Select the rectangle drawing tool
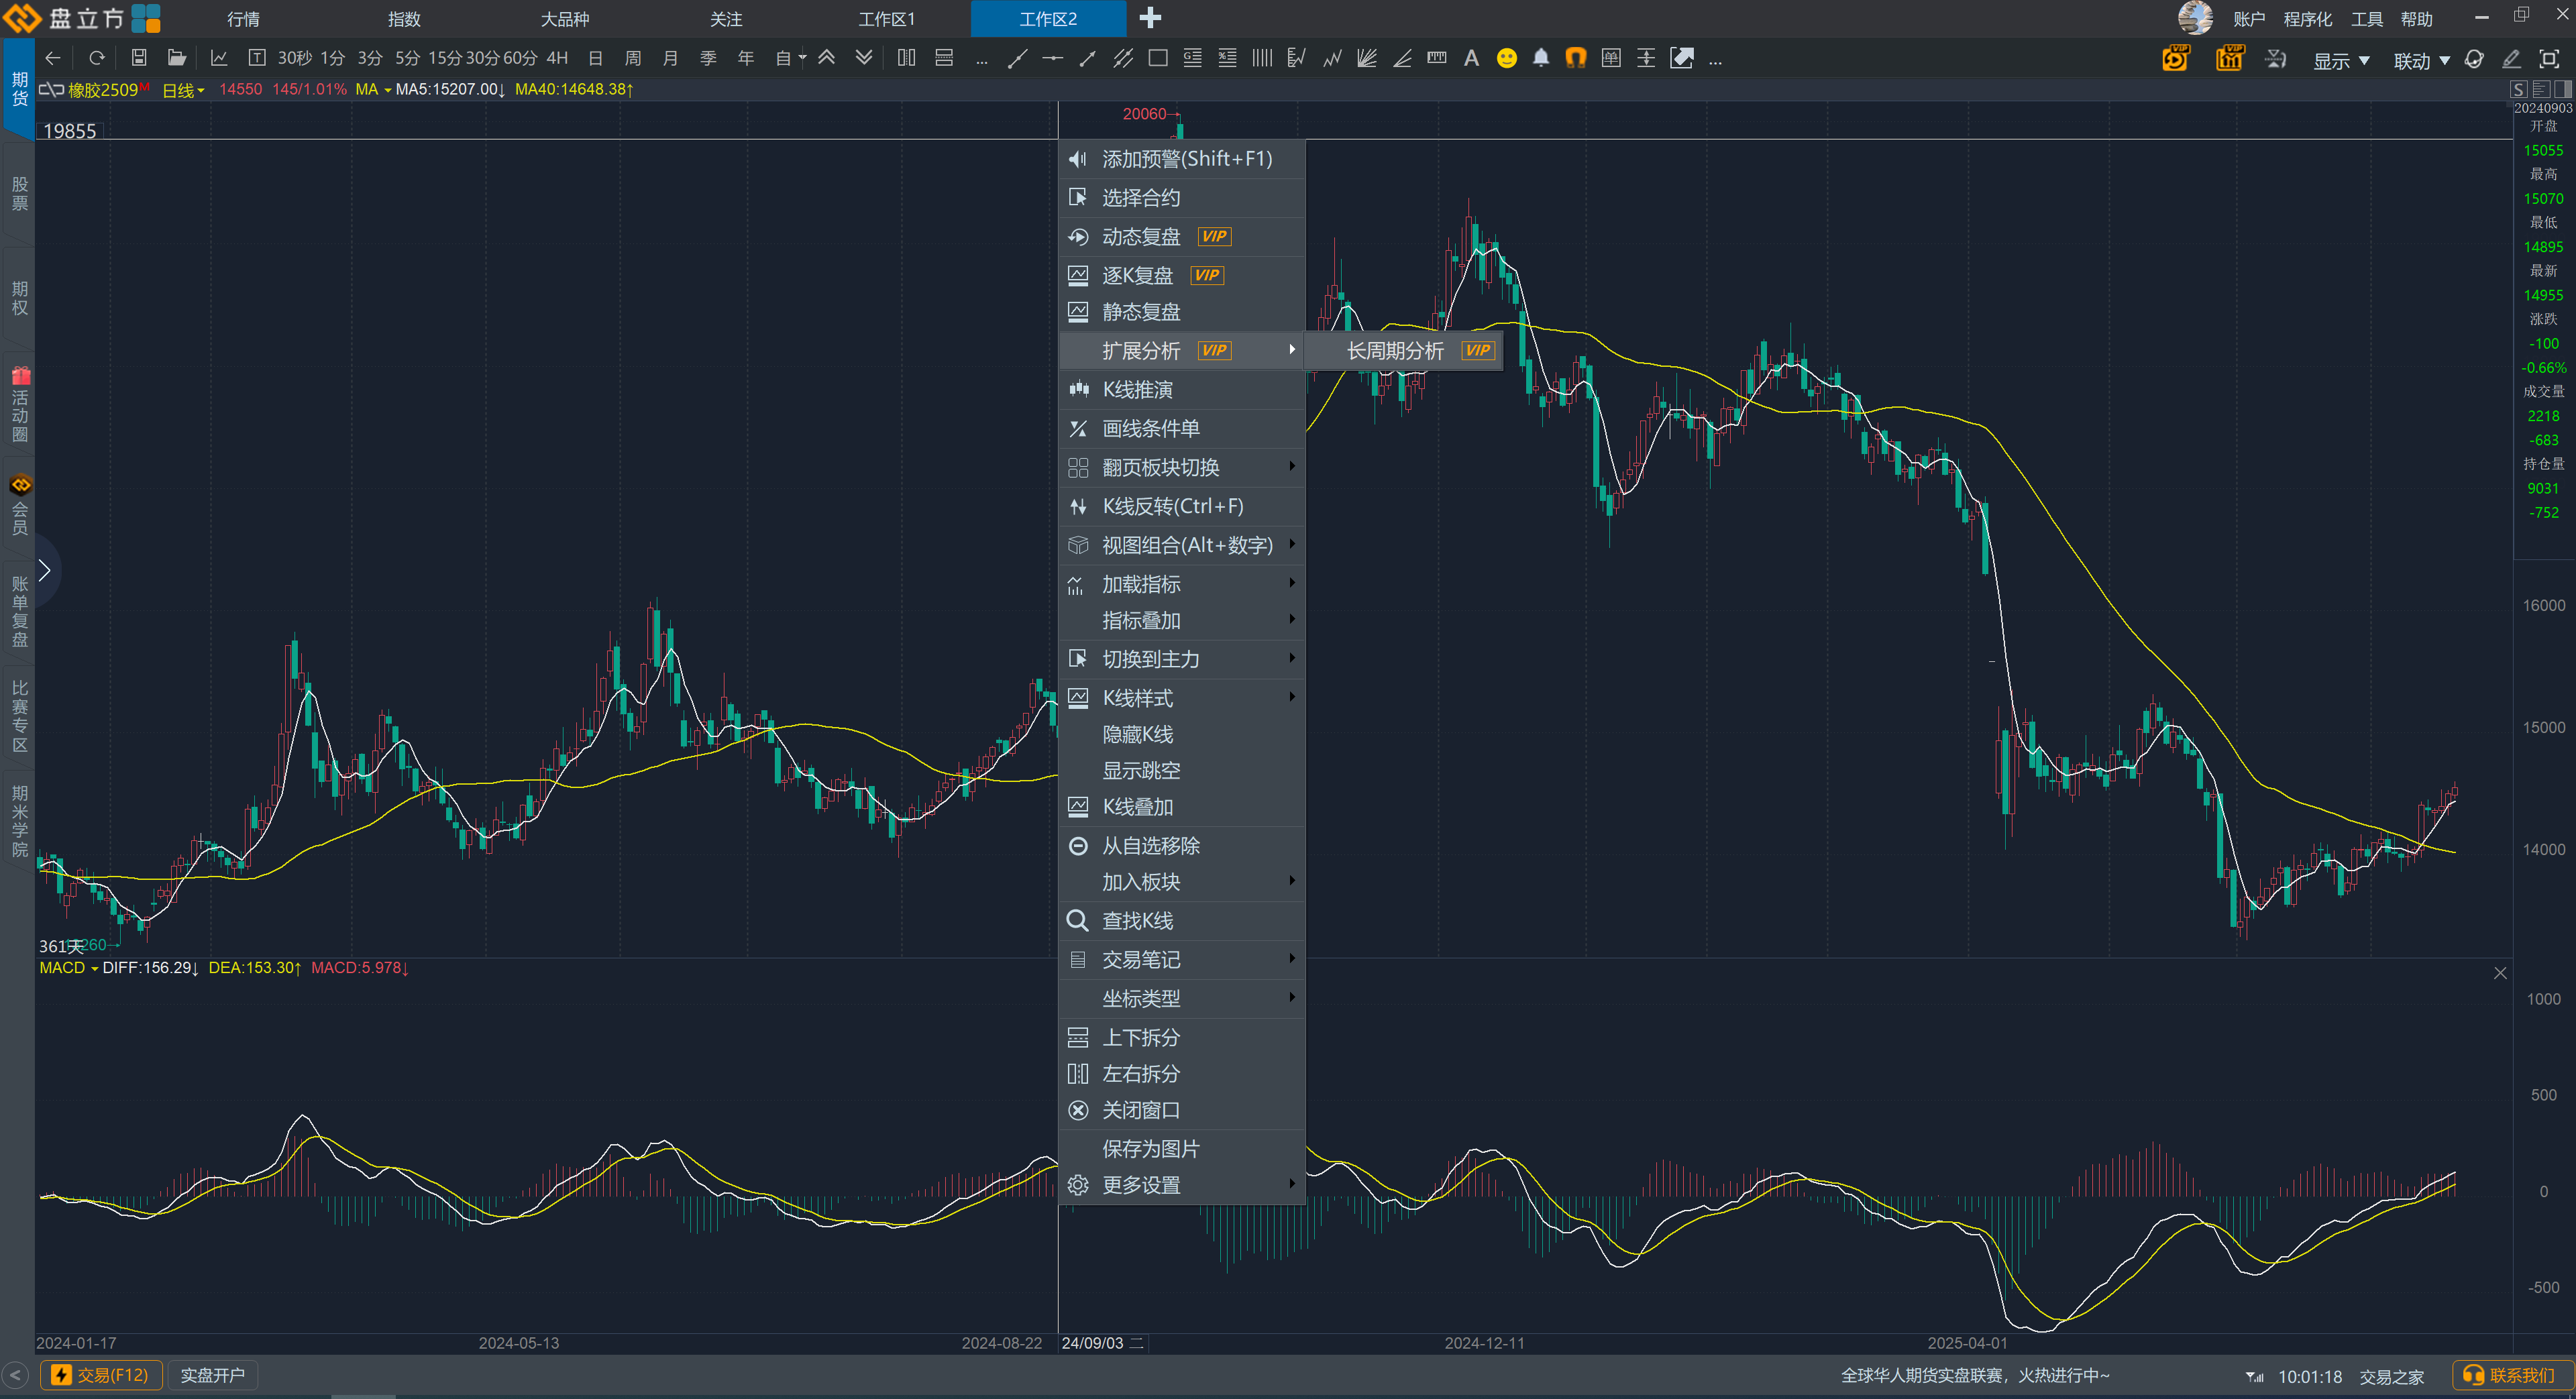The image size is (2576, 1399). point(1158,58)
